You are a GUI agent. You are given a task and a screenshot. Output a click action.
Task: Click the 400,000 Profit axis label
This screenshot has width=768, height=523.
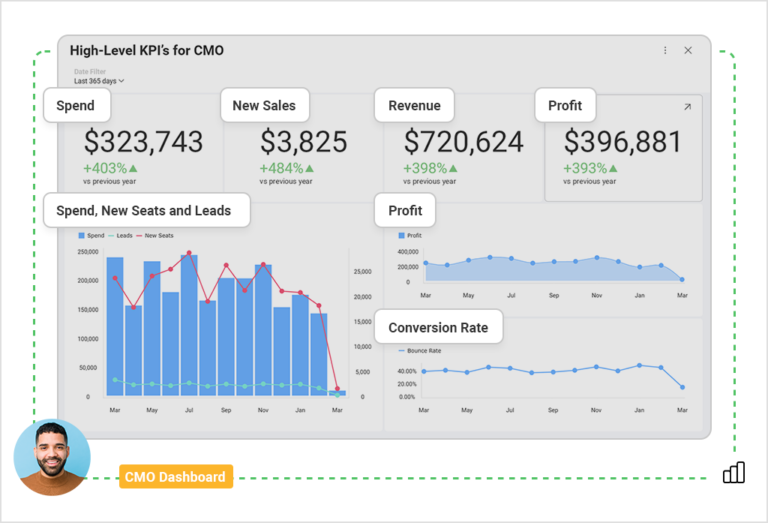point(408,252)
